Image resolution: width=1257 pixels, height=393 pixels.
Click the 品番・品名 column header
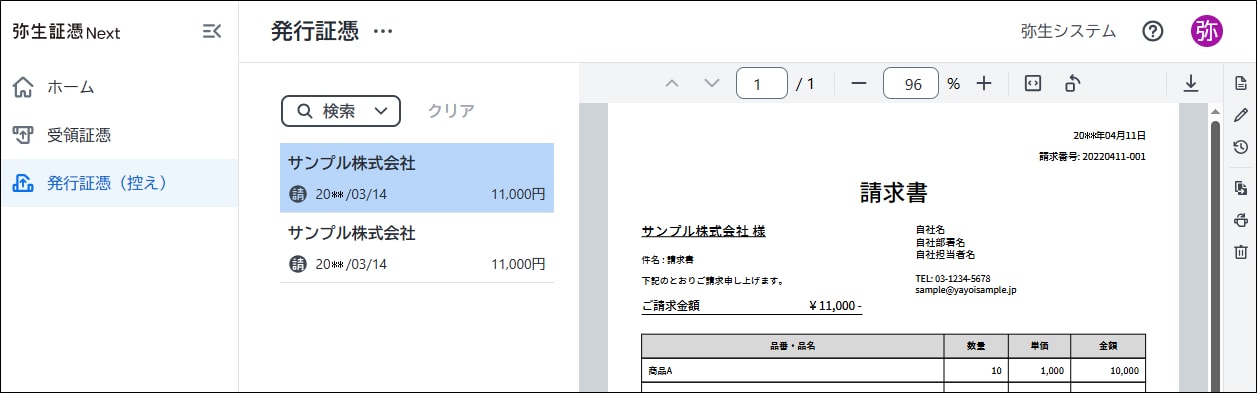coord(793,346)
